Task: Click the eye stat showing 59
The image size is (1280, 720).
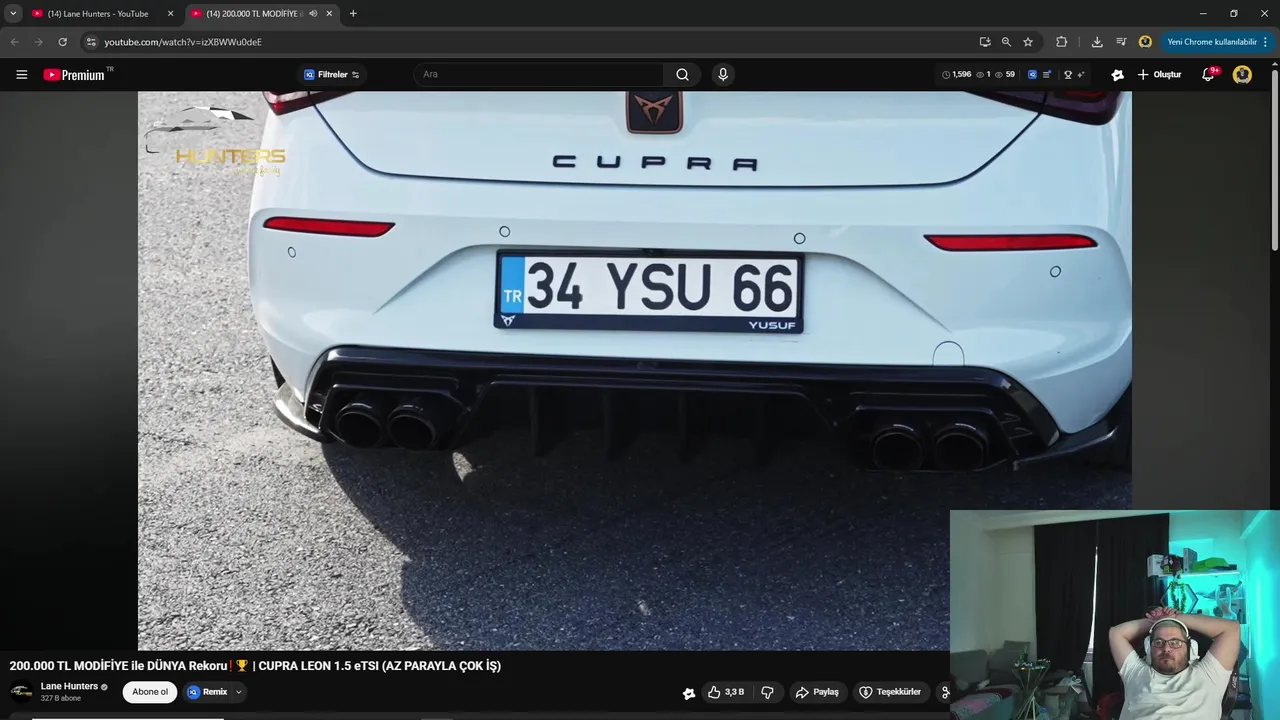Action: pos(1005,74)
